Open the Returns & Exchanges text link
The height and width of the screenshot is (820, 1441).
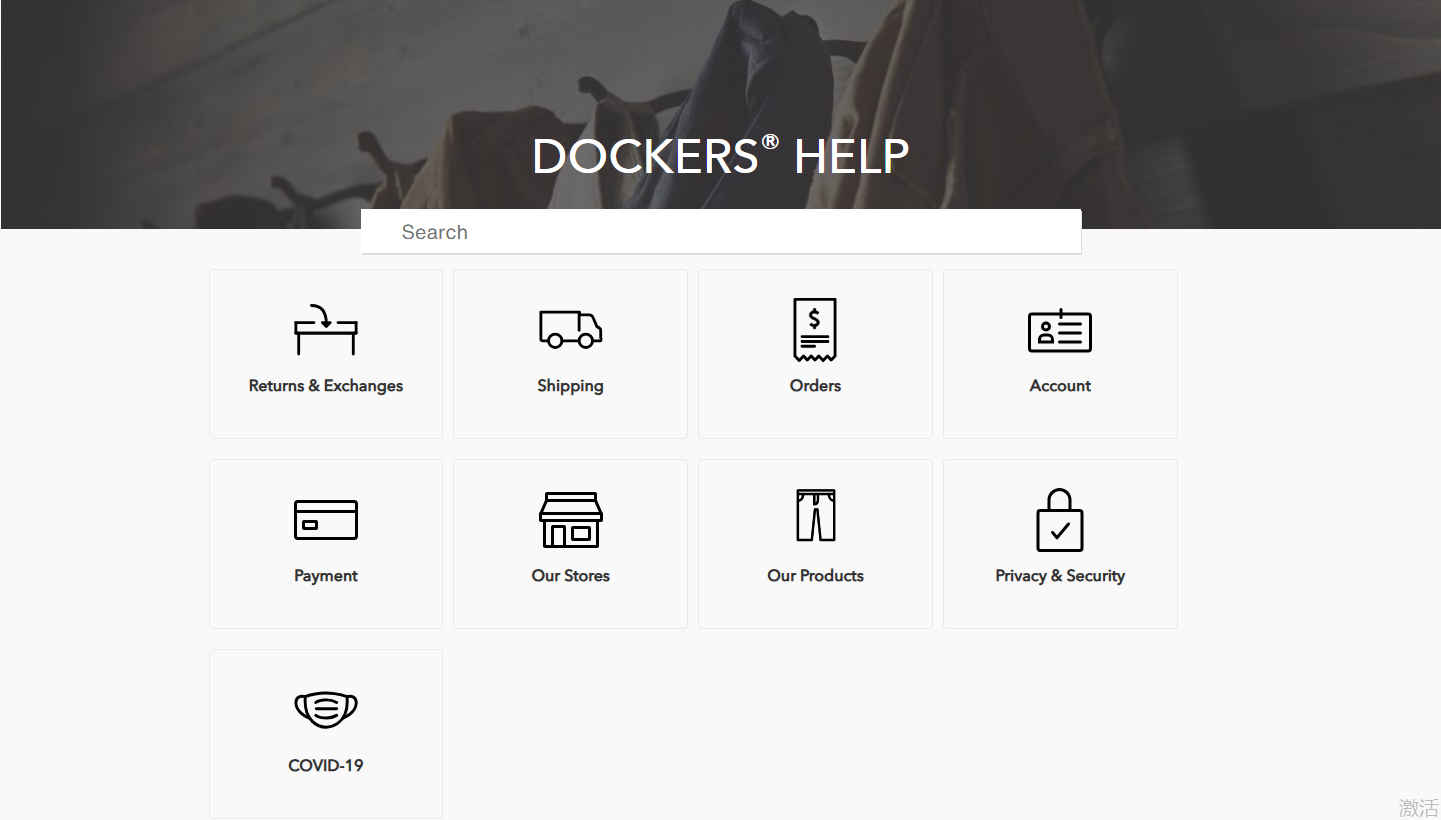click(326, 386)
